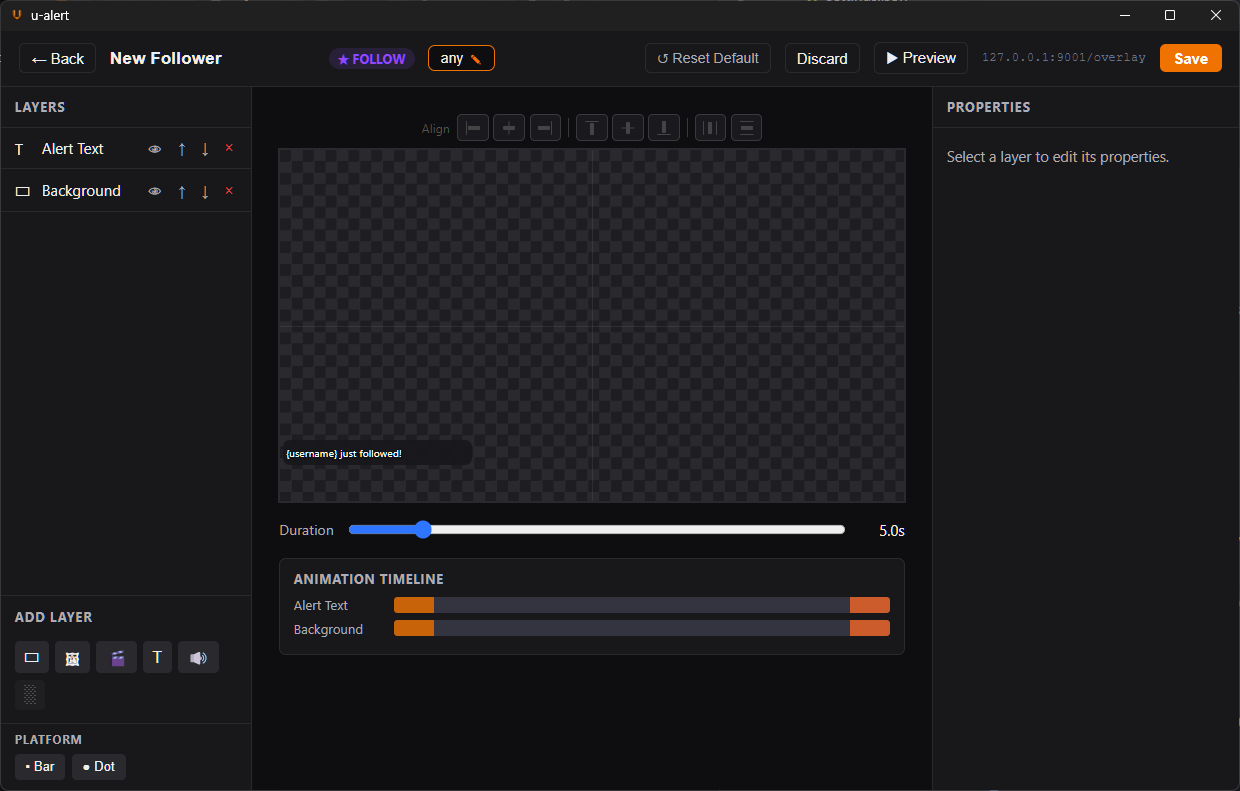Move the Alert Text layer down

205,149
